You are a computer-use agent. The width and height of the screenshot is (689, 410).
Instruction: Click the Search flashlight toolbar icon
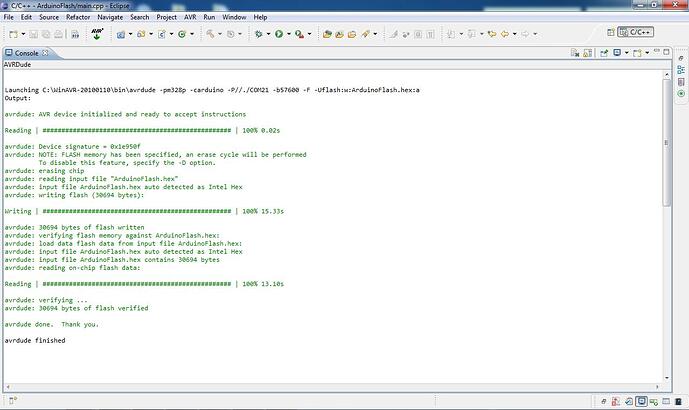pyautogui.click(x=365, y=34)
